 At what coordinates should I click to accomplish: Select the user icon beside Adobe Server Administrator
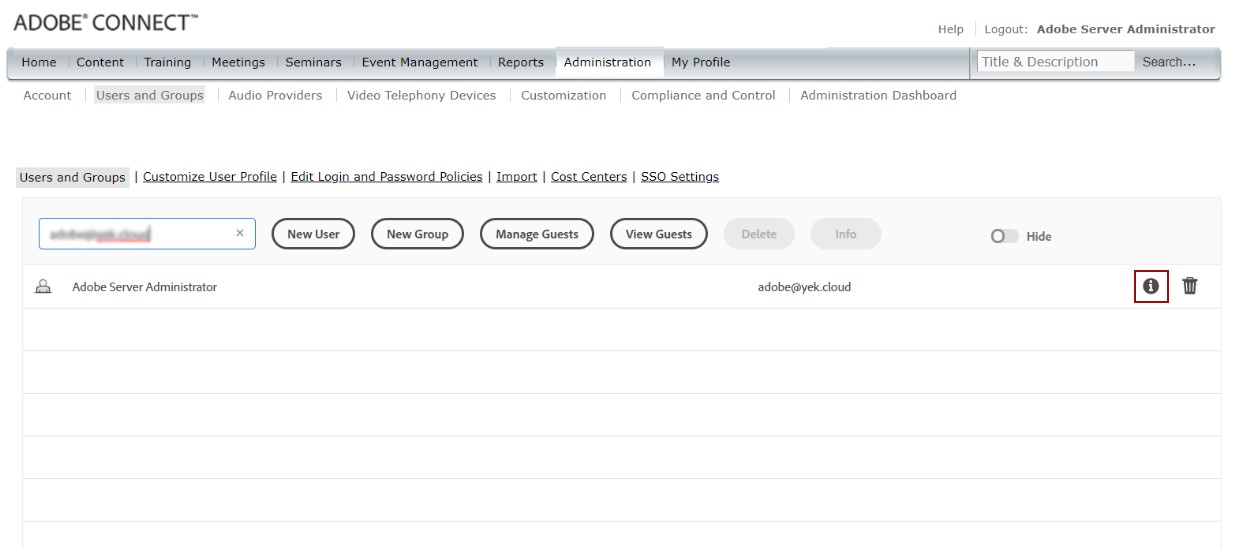43,287
